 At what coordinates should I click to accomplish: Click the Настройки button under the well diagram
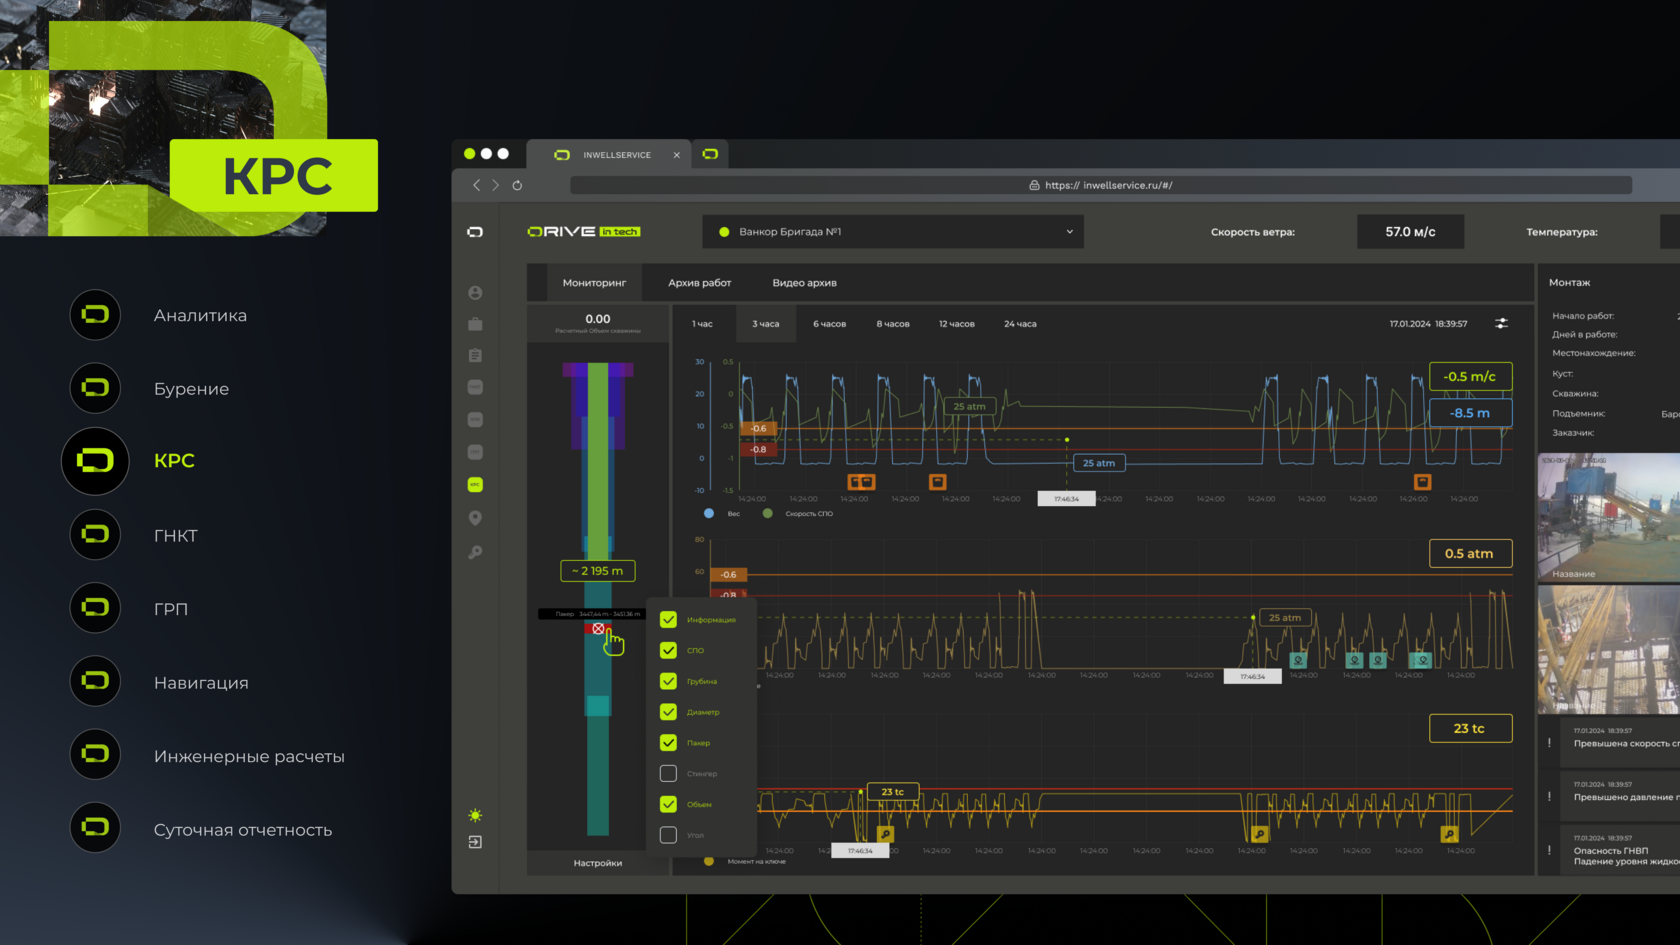(598, 863)
